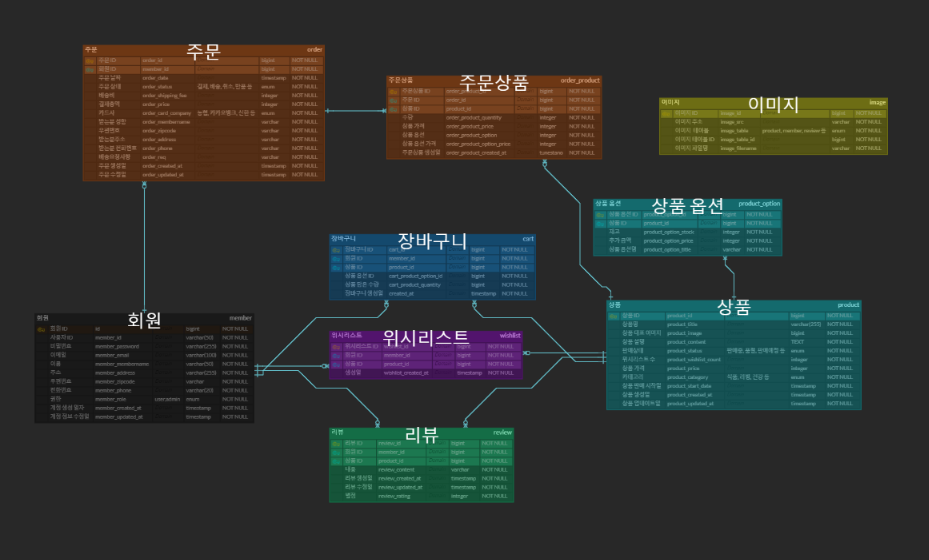Click the foreign key icon beside member_id in order table
Screen dimensions: 929x560
click(x=90, y=70)
